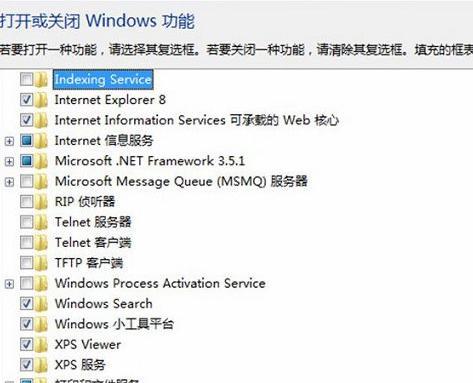Expand the Internet 信息服务 tree node

point(9,141)
